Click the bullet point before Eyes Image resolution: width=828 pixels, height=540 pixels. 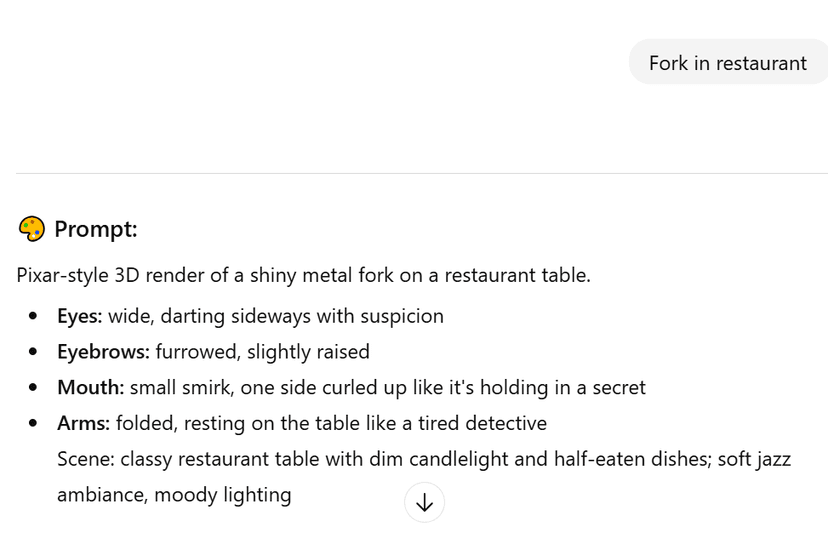(33, 316)
